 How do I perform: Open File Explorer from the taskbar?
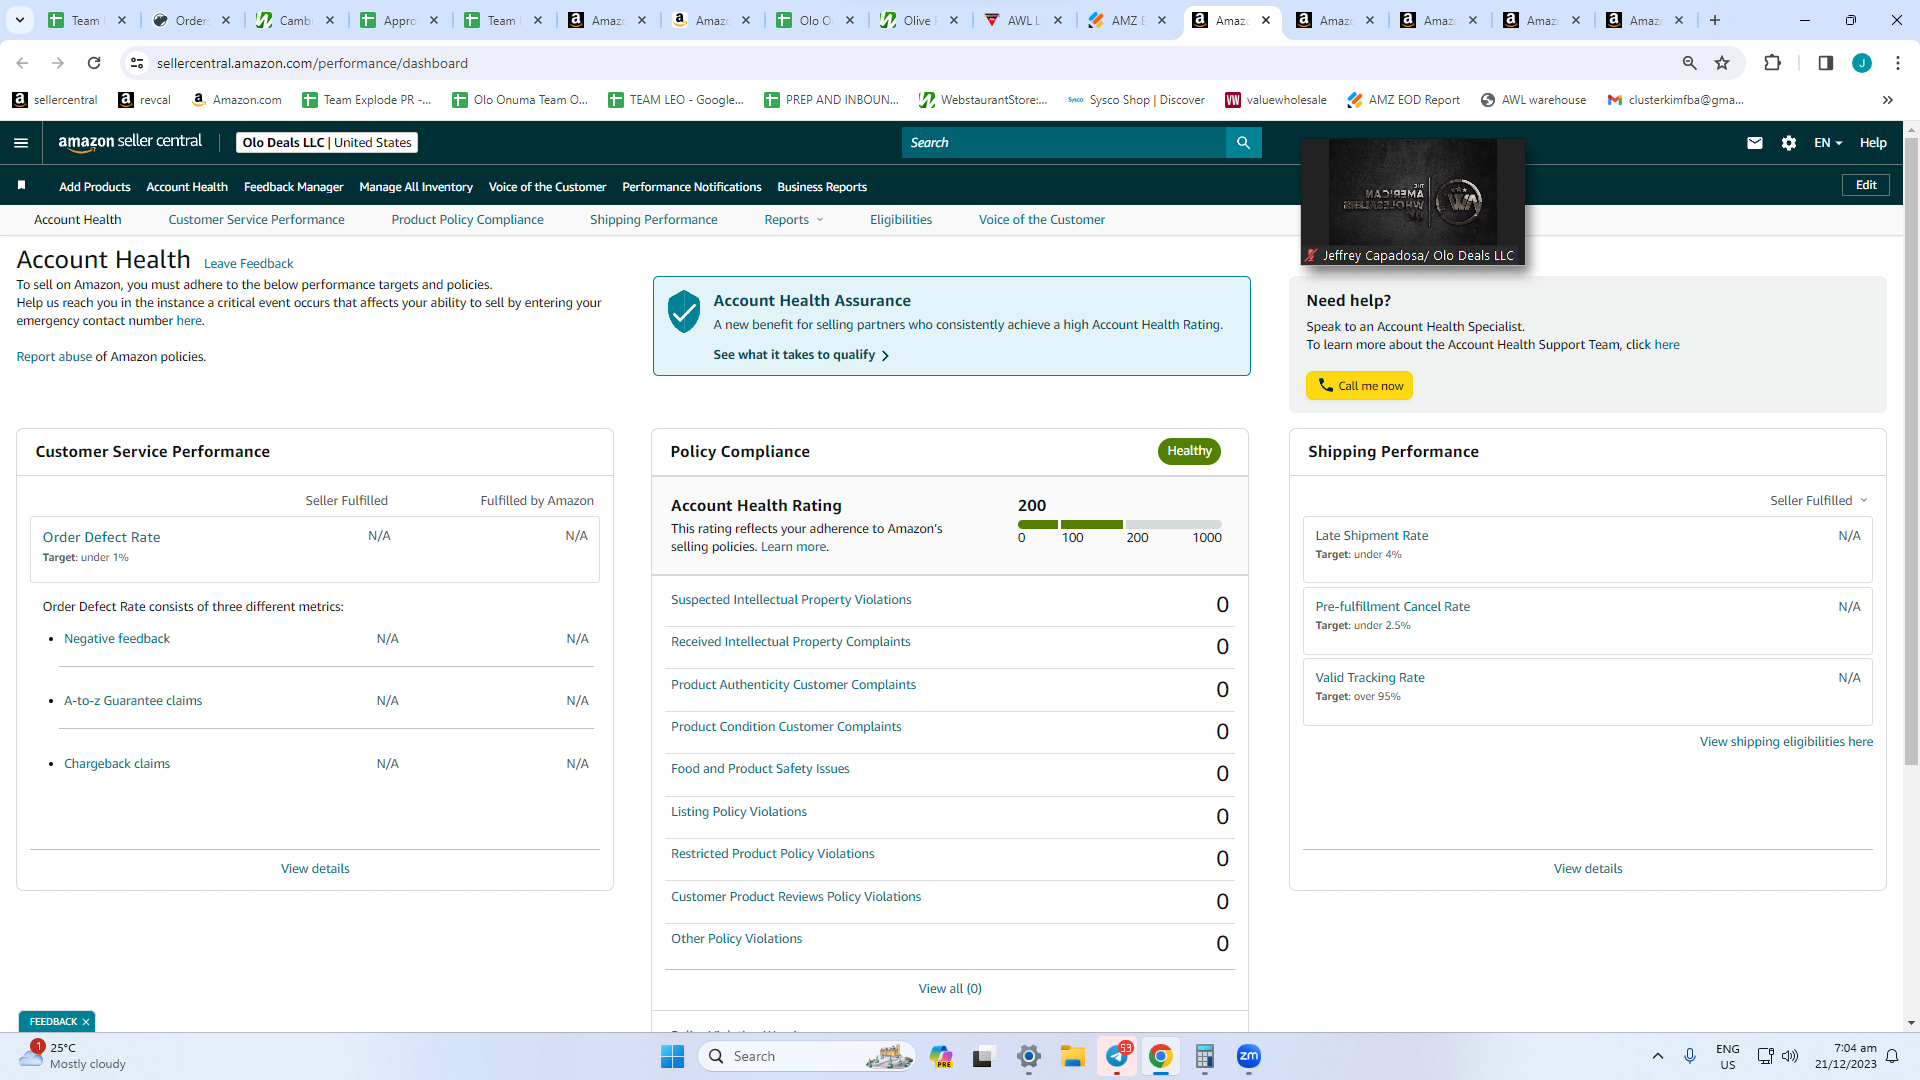coord(1073,1056)
